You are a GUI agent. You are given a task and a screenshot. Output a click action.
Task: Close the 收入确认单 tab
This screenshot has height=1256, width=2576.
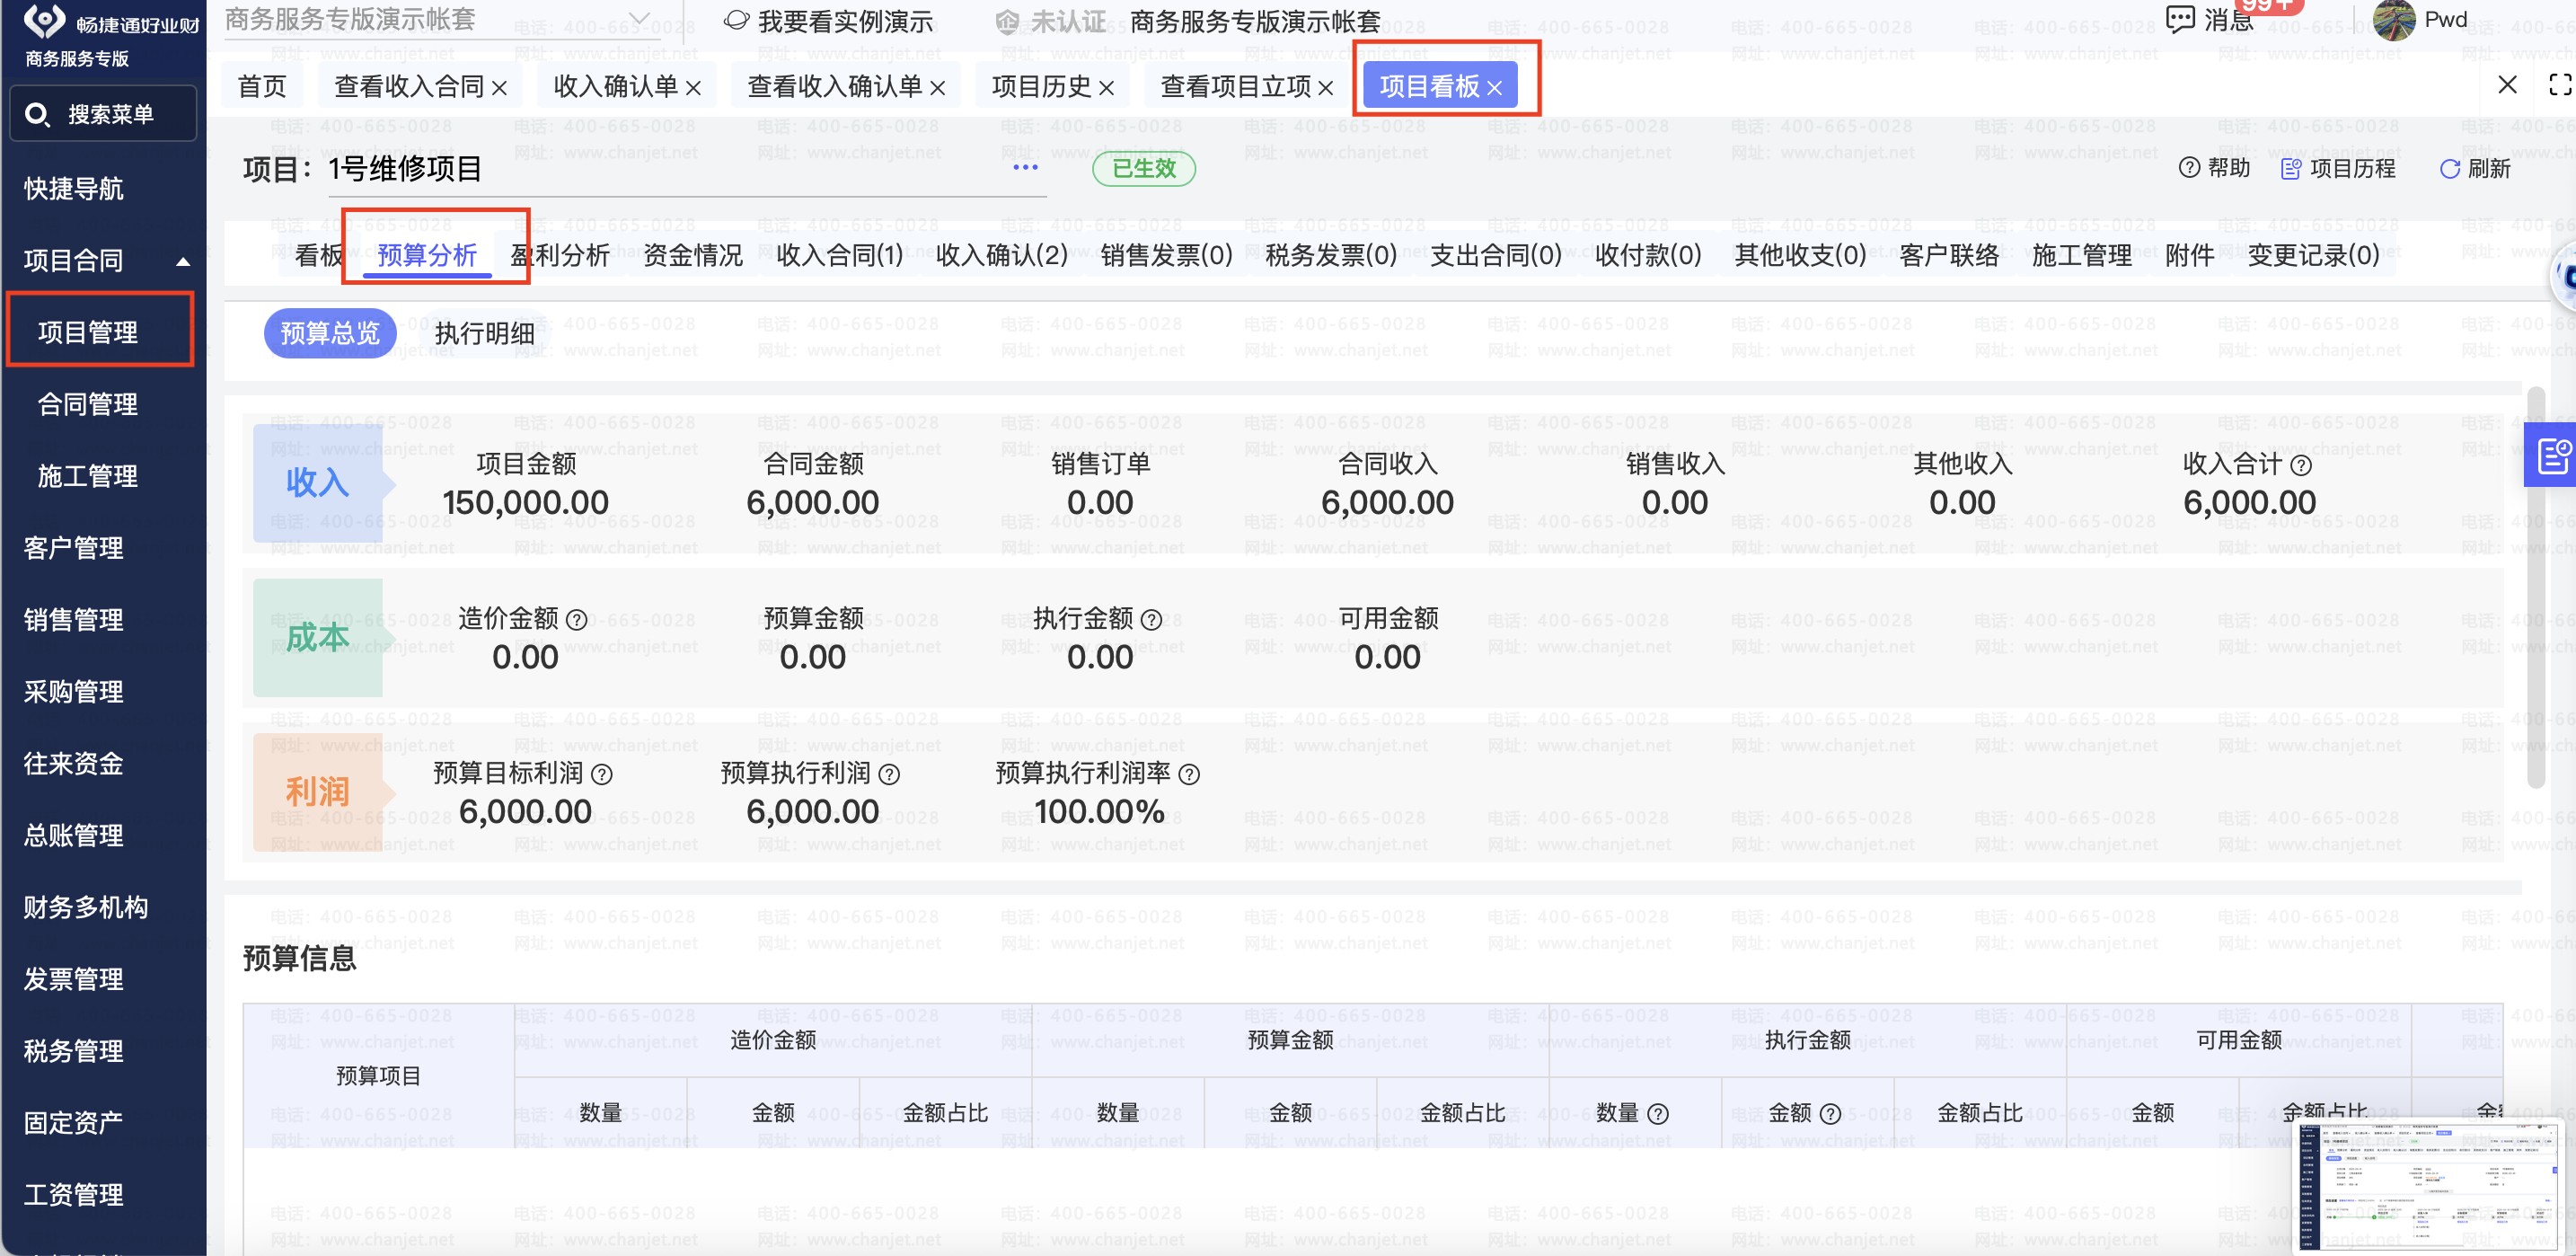[693, 88]
